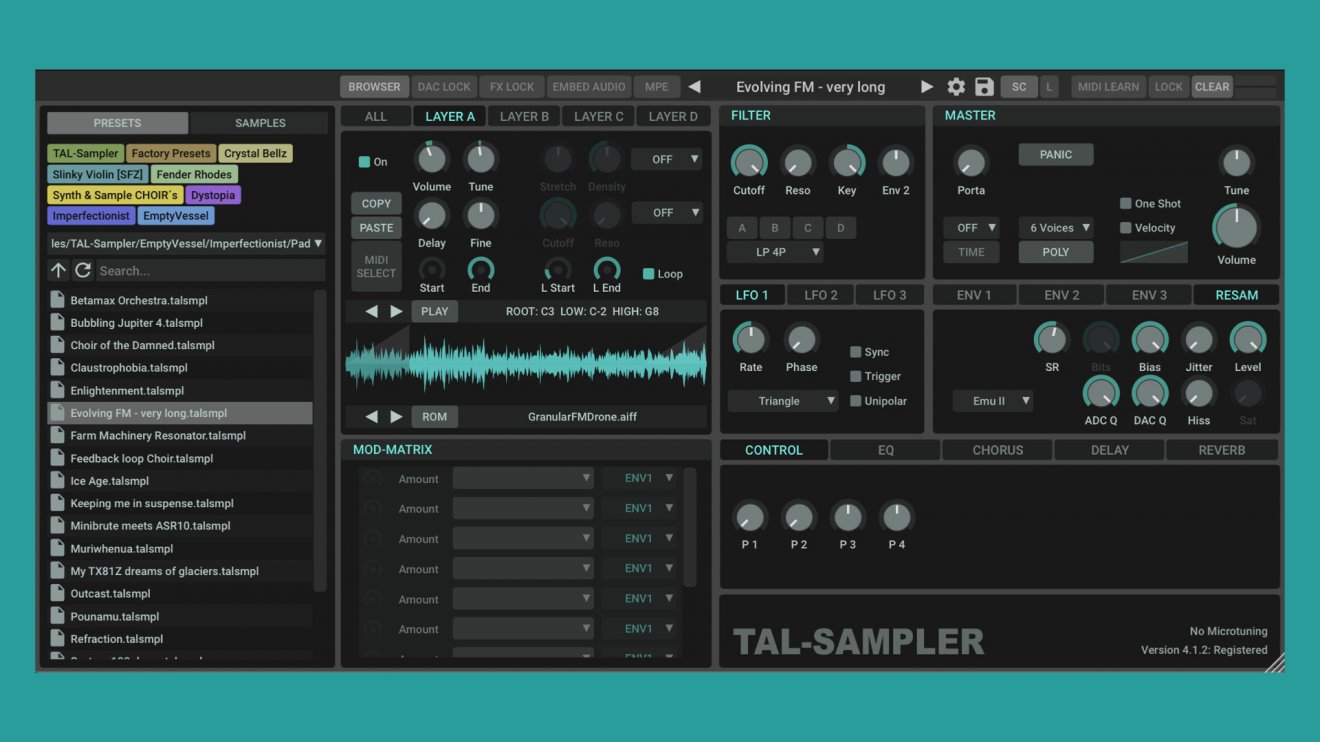Screen dimensions: 1320x742
Task: Click the LFO 1 Phase knob
Action: click(801, 339)
